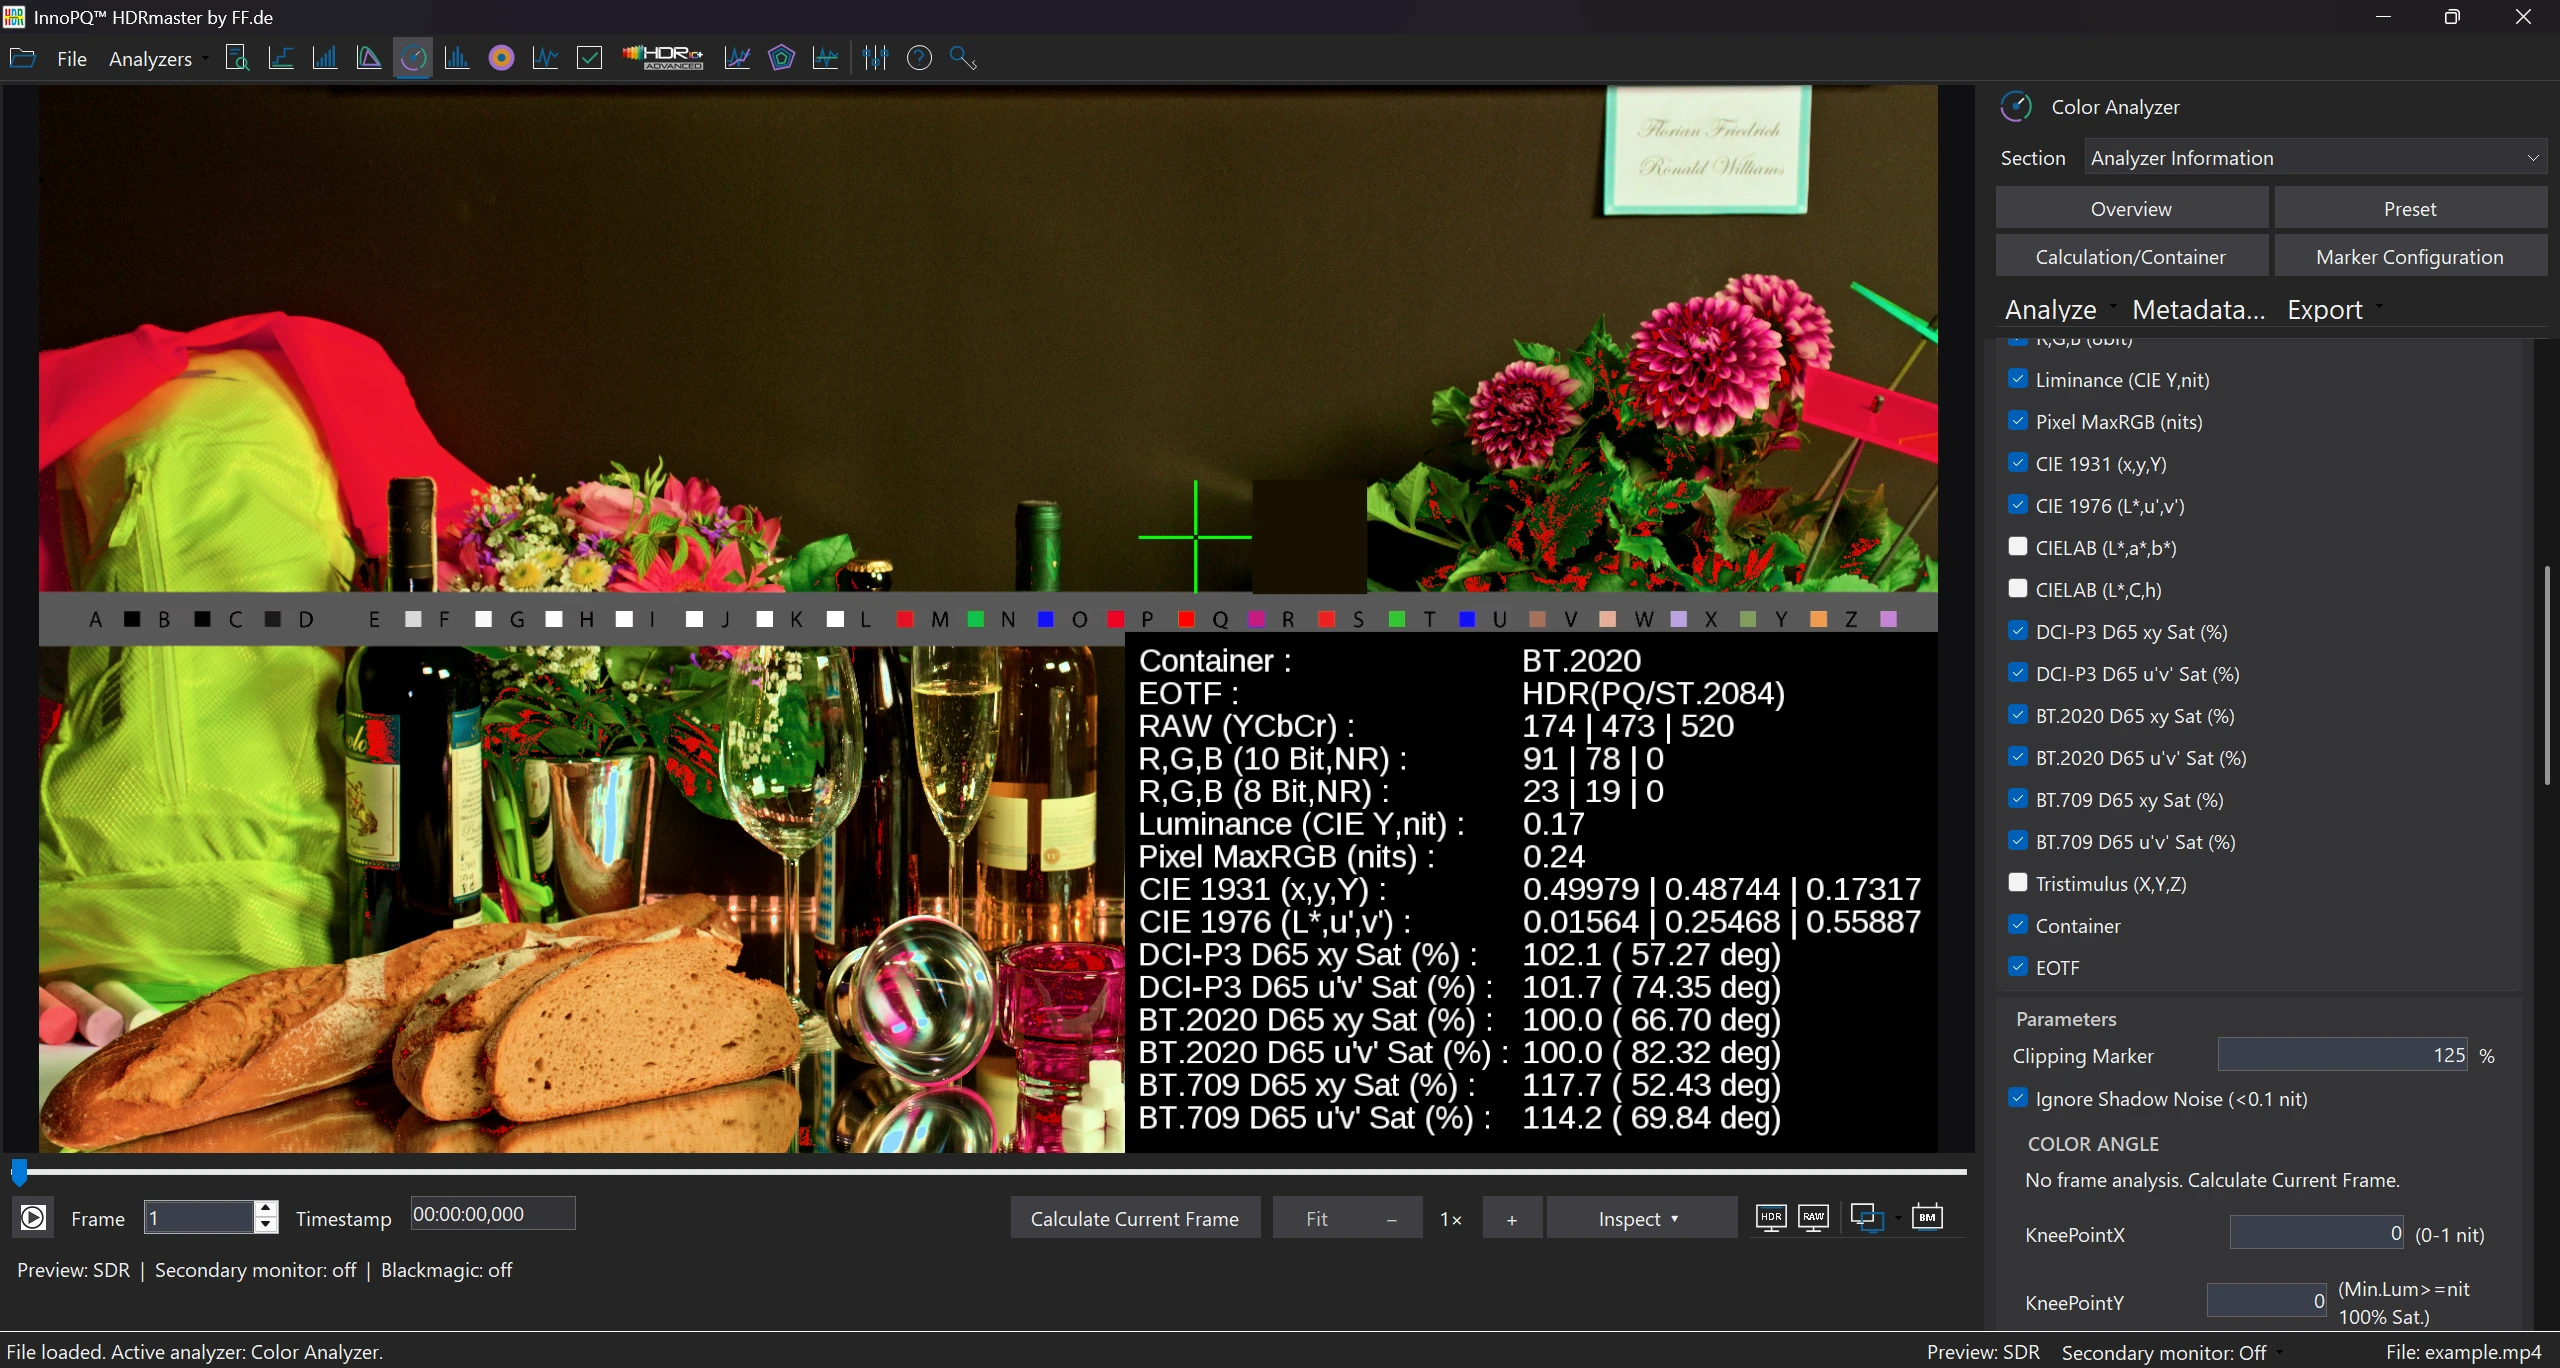Click the Fit zoom button
2560x1368 pixels.
pyautogui.click(x=1316, y=1218)
